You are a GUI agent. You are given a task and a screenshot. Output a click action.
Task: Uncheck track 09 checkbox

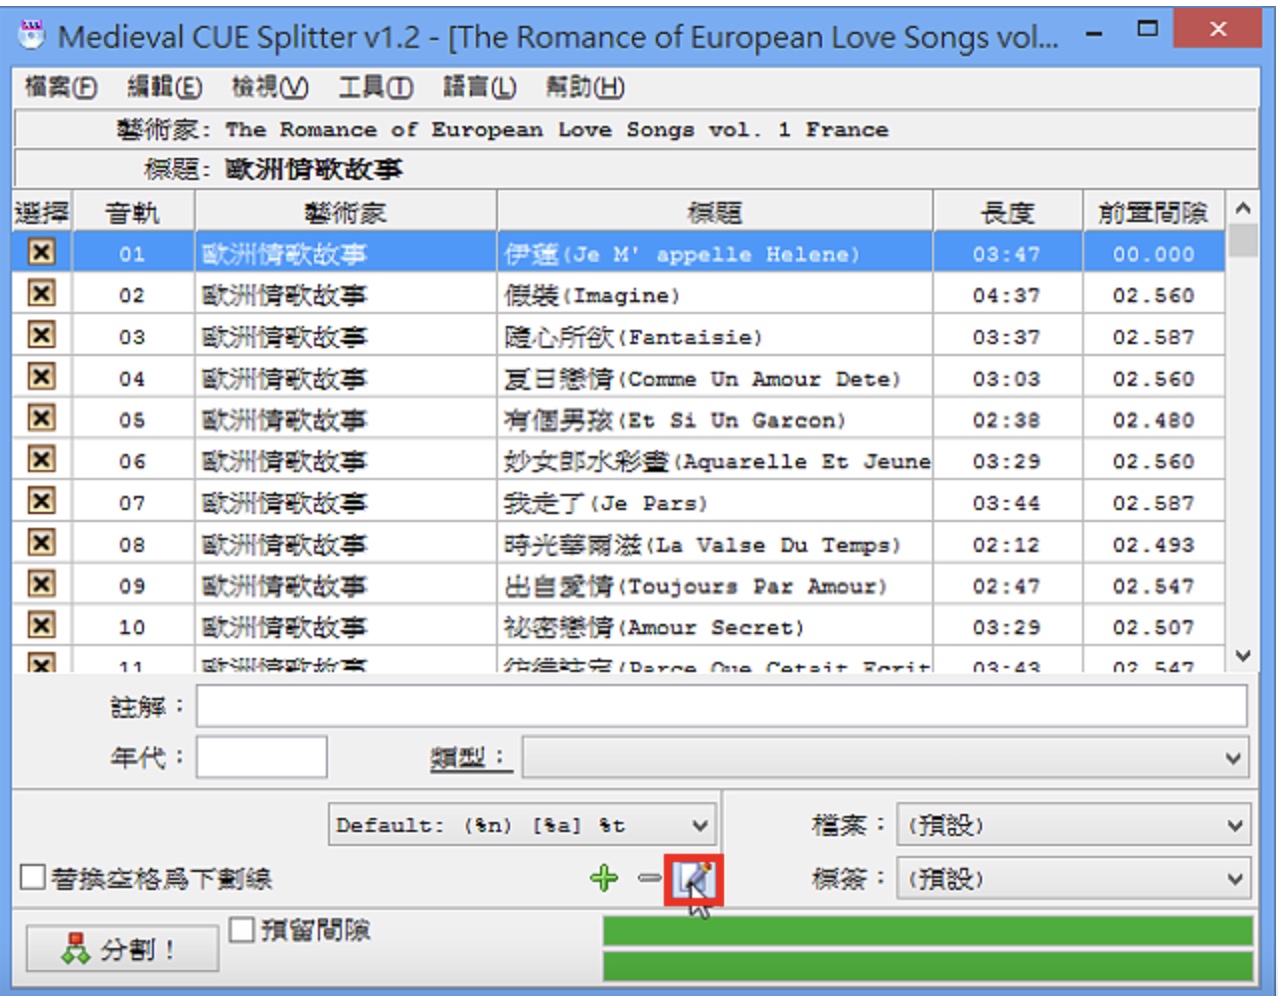(x=41, y=584)
